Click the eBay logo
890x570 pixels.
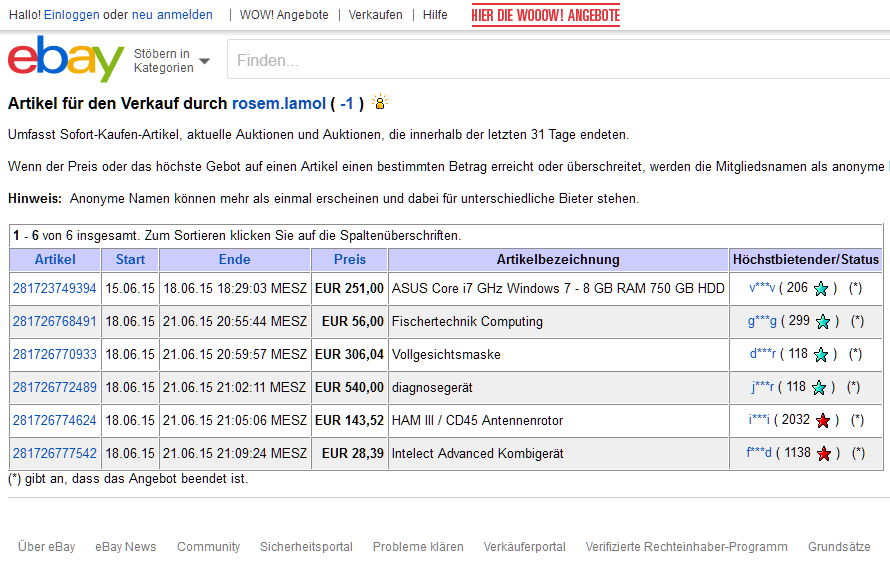66,60
